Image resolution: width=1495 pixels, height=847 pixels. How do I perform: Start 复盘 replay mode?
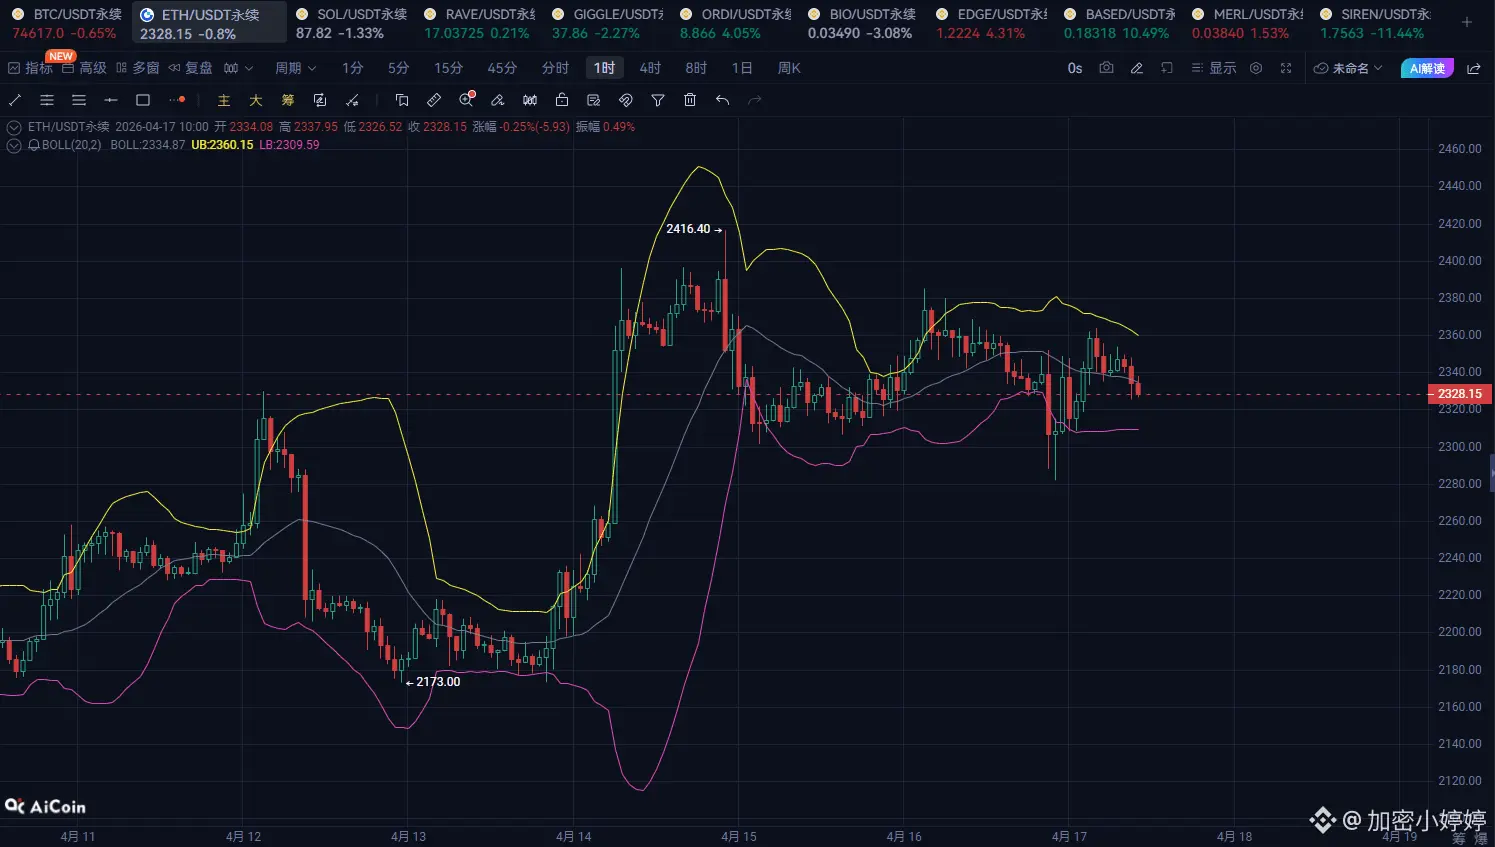191,68
